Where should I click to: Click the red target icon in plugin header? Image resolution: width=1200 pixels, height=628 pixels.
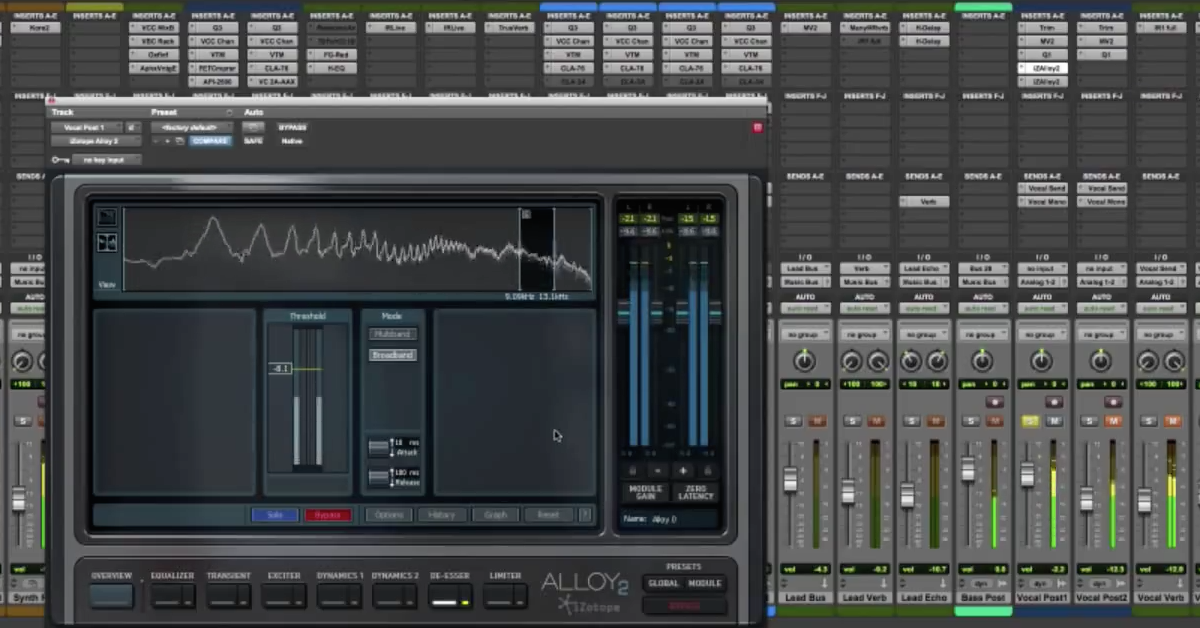pyautogui.click(x=757, y=127)
